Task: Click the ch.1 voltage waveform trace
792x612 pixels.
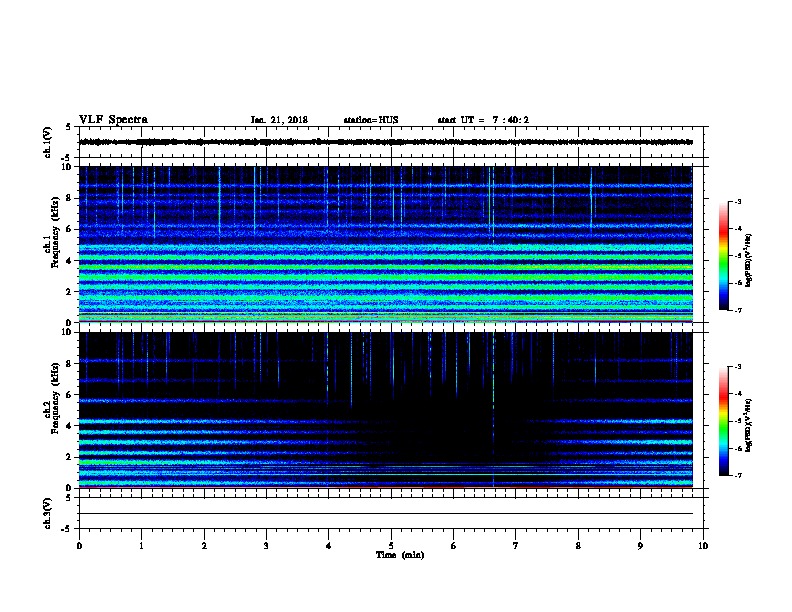Action: [386, 142]
